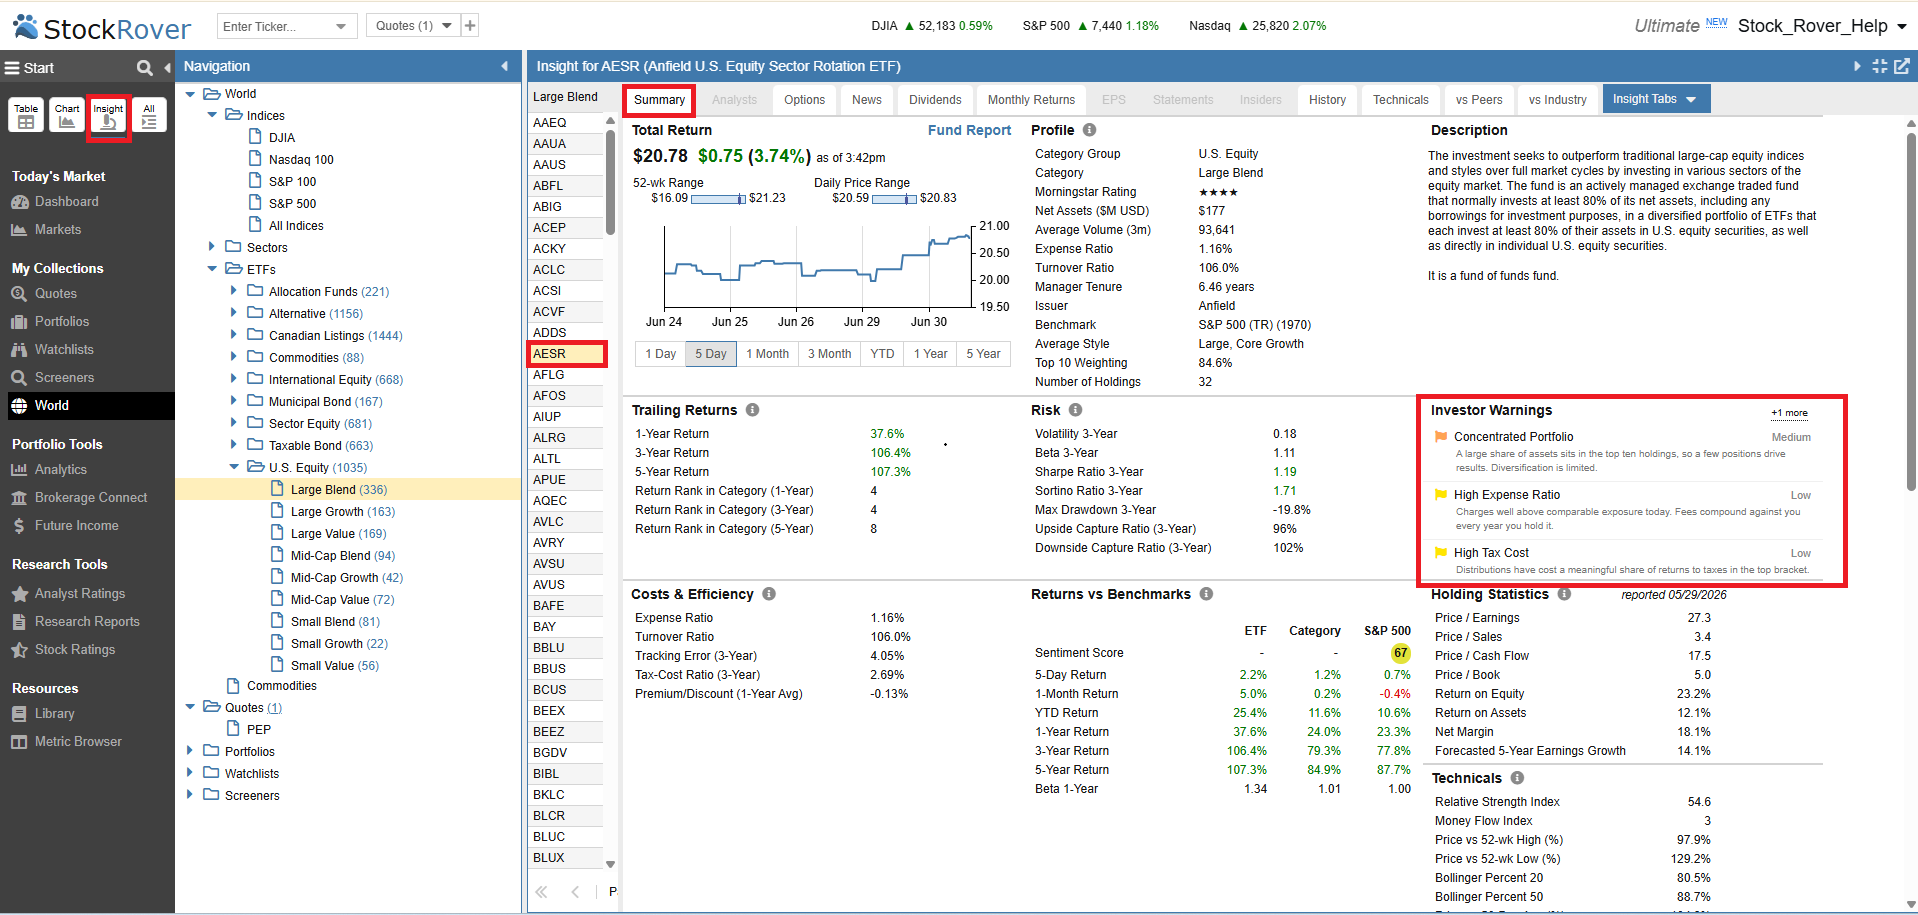Switch to the Technicals tab
This screenshot has height=915, width=1918.
click(1400, 100)
